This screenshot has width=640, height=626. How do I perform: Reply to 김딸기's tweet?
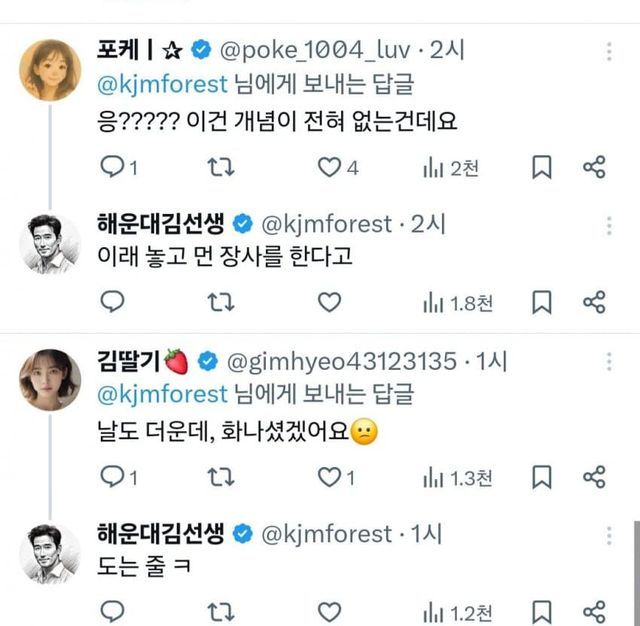tap(113, 478)
